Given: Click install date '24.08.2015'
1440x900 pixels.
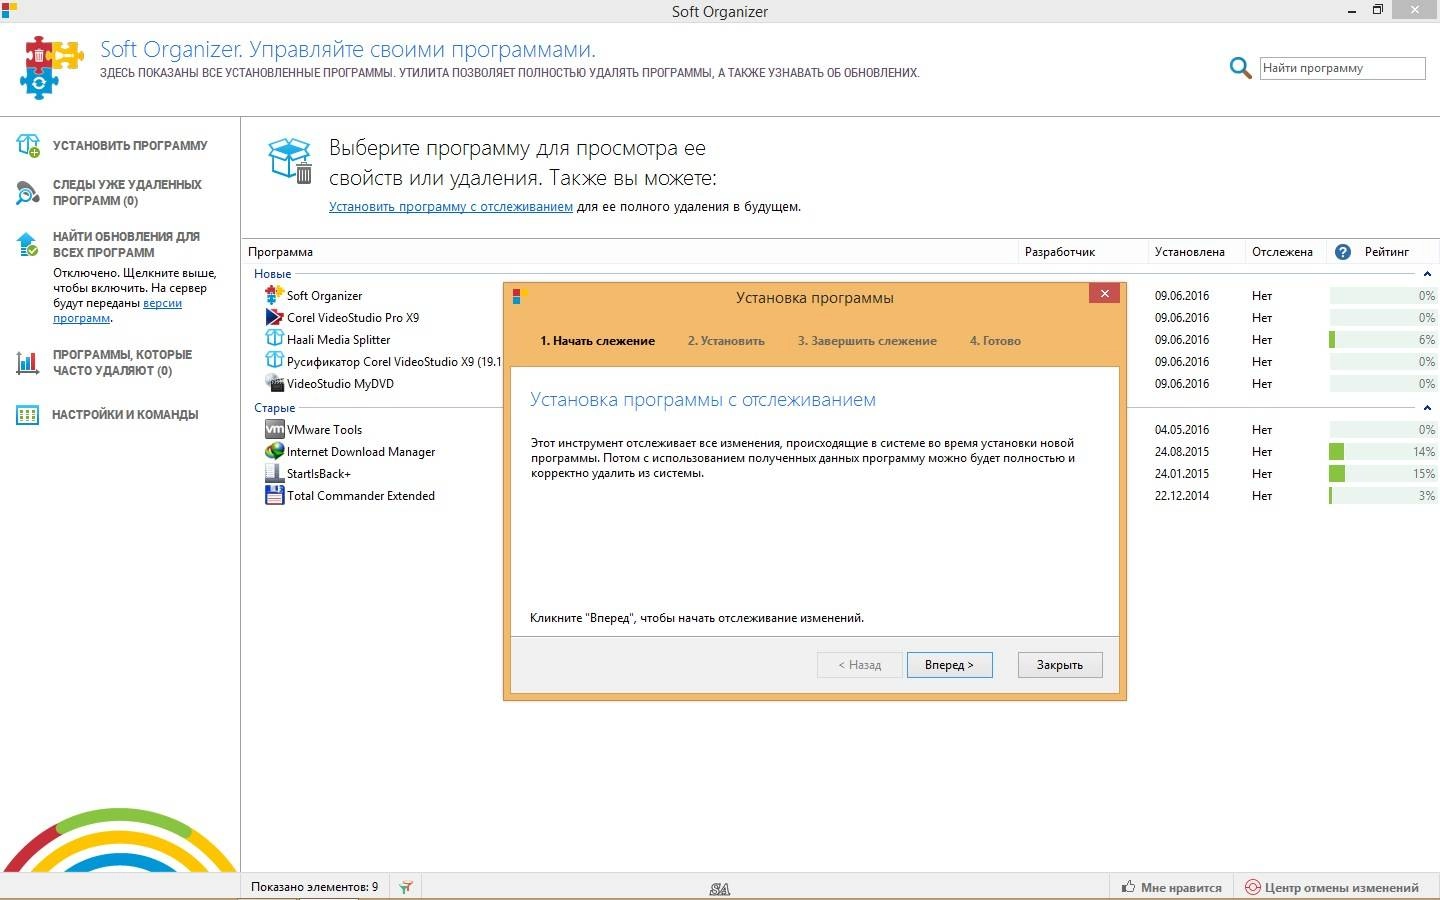Looking at the screenshot, I should pos(1182,452).
